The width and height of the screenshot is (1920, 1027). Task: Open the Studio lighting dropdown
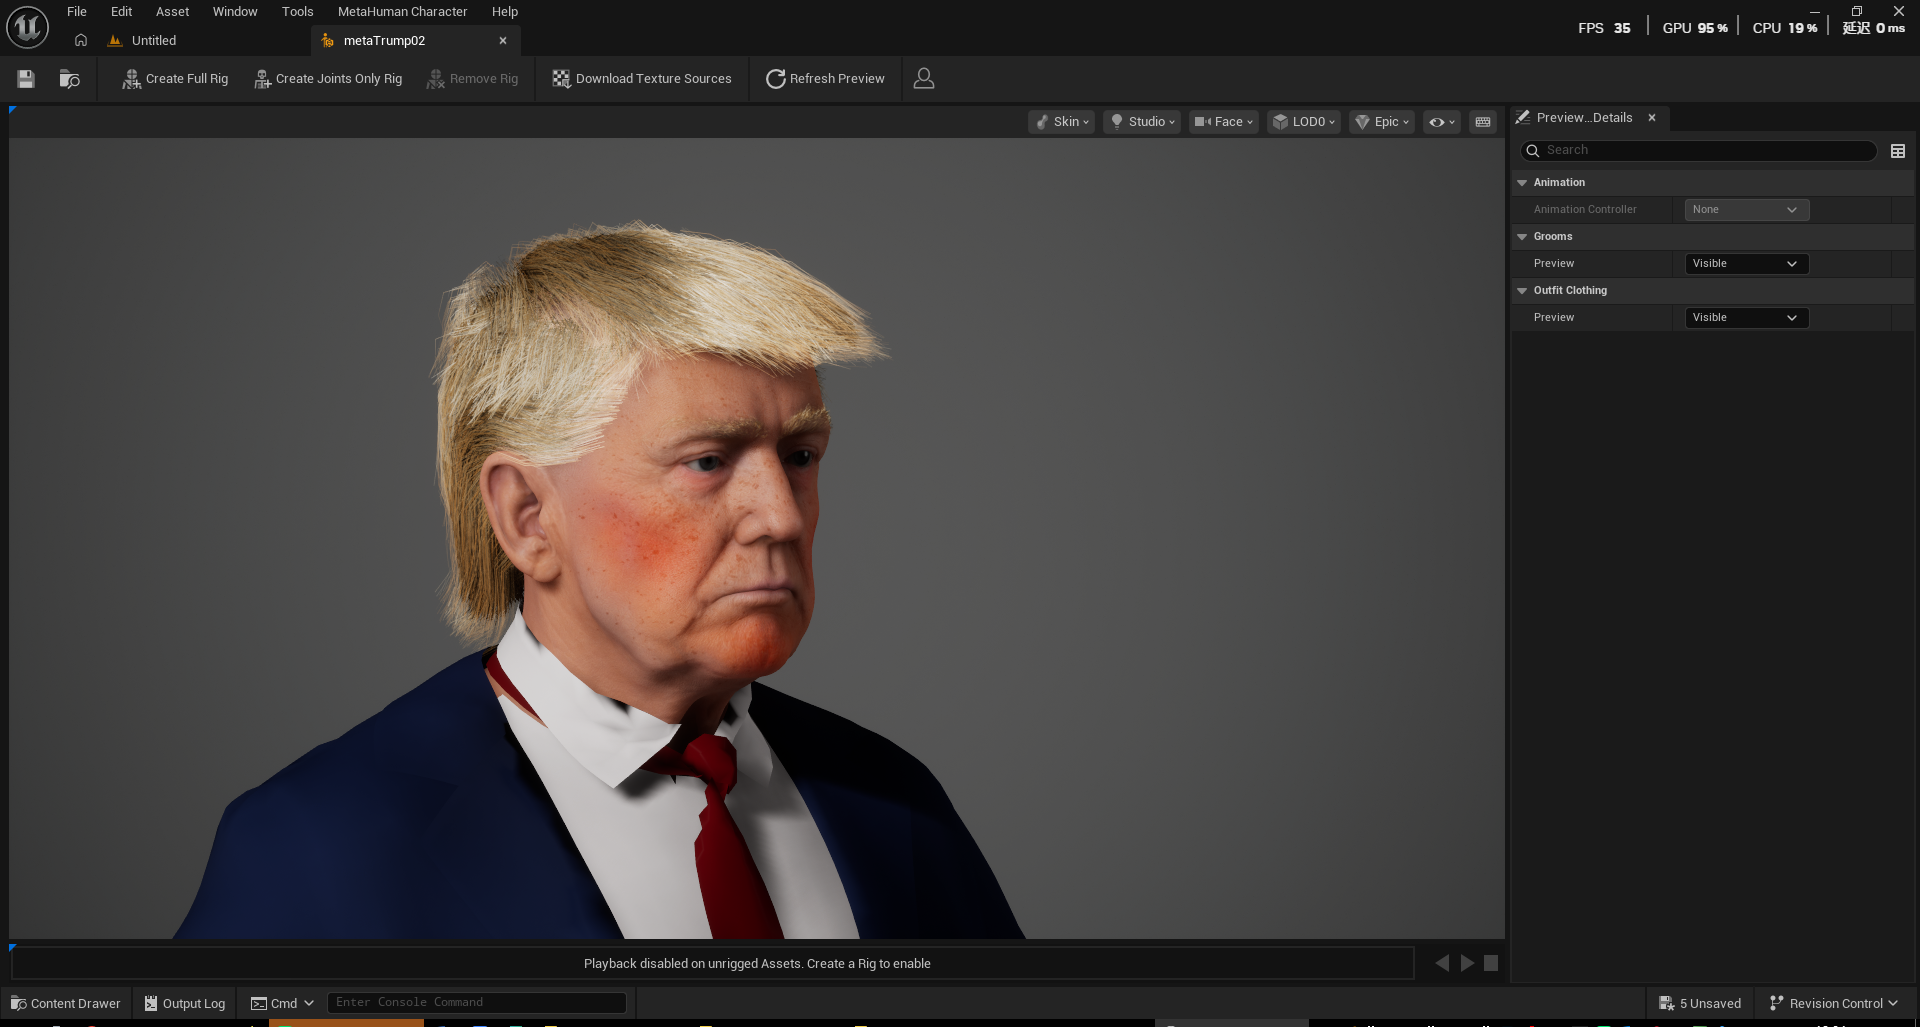1142,122
